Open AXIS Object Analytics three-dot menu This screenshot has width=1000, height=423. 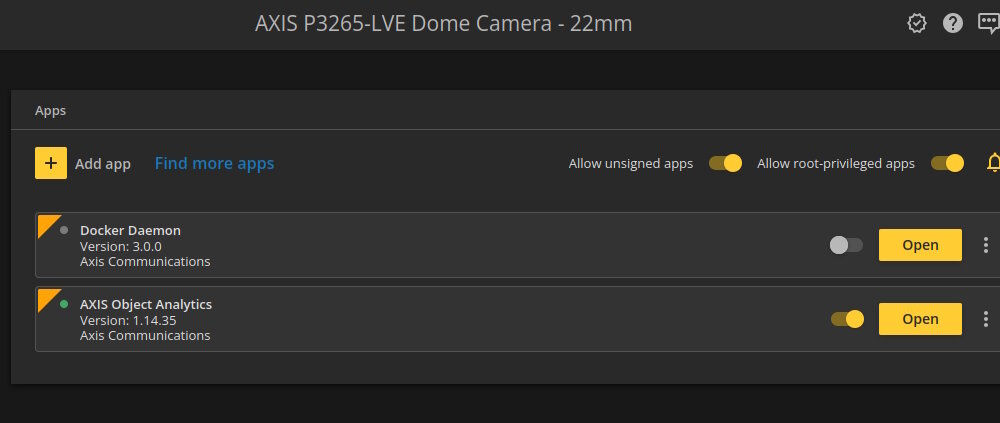[985, 319]
